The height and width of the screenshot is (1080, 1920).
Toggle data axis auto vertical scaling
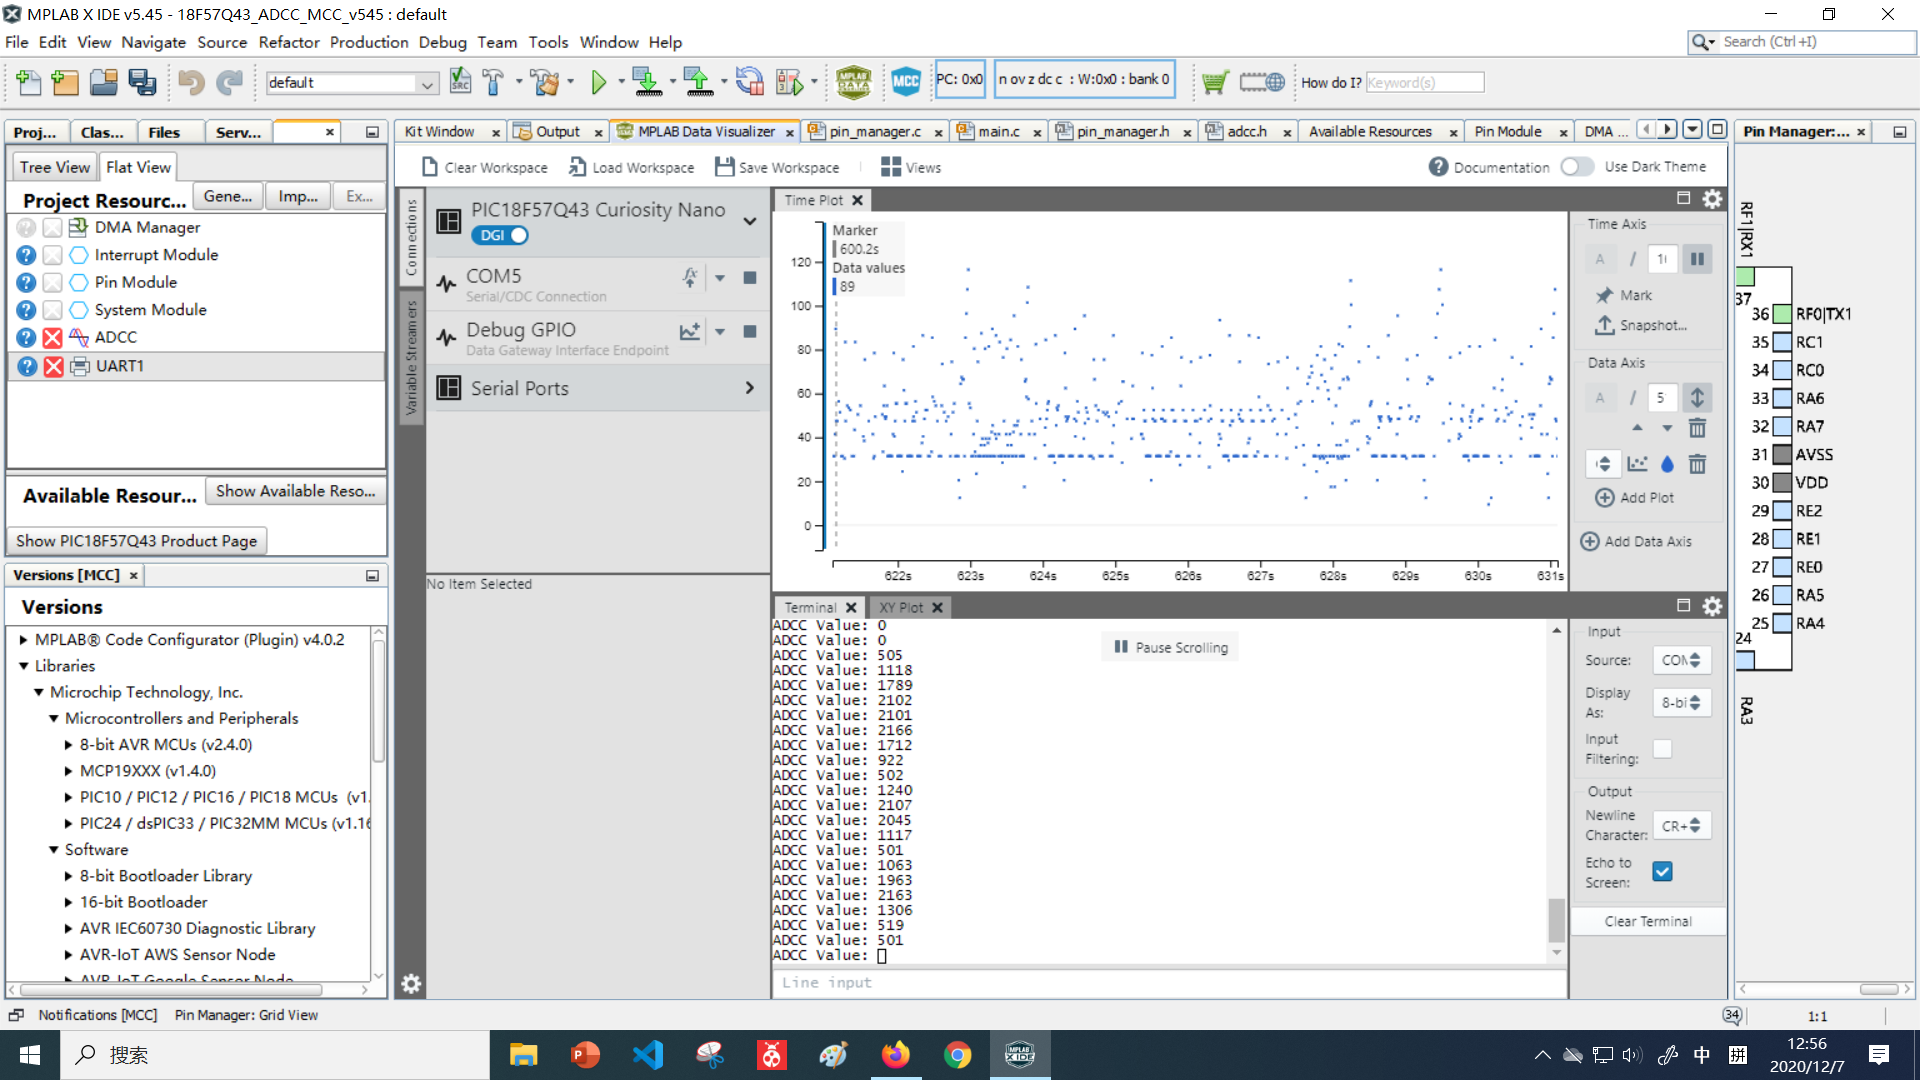(1697, 397)
